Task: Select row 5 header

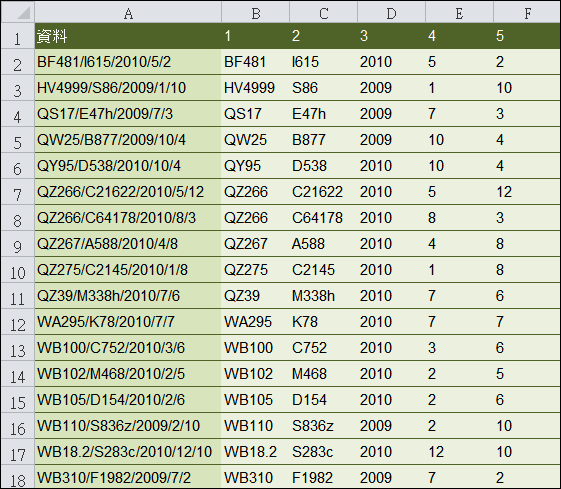Action: pyautogui.click(x=18, y=140)
